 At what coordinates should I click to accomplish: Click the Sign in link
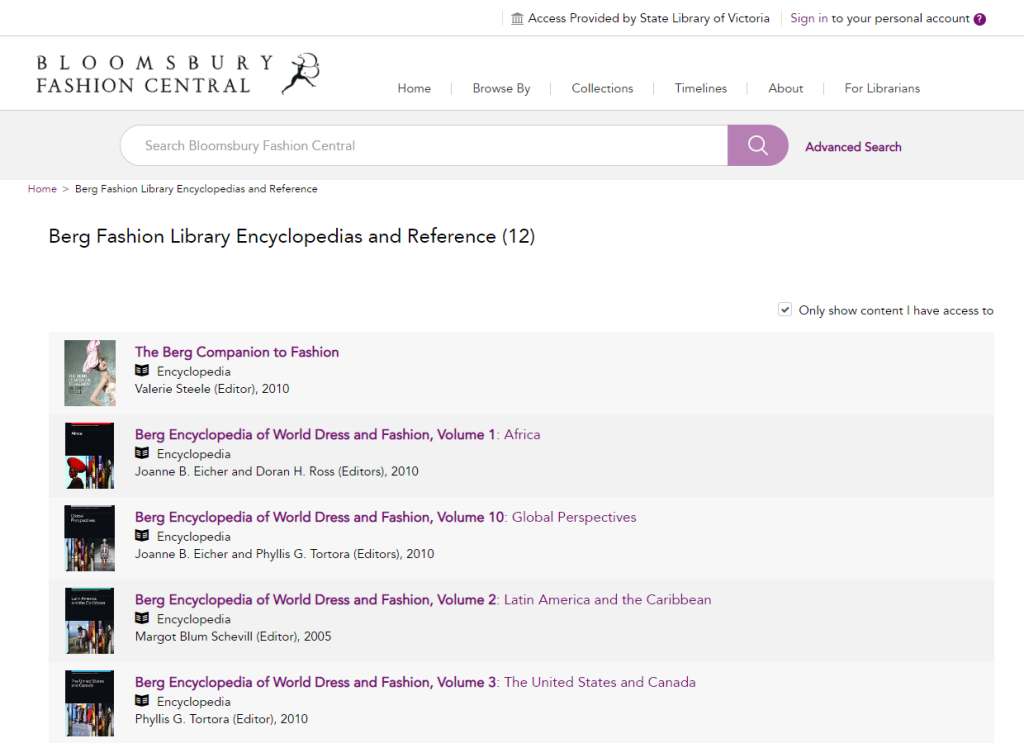[x=808, y=18]
